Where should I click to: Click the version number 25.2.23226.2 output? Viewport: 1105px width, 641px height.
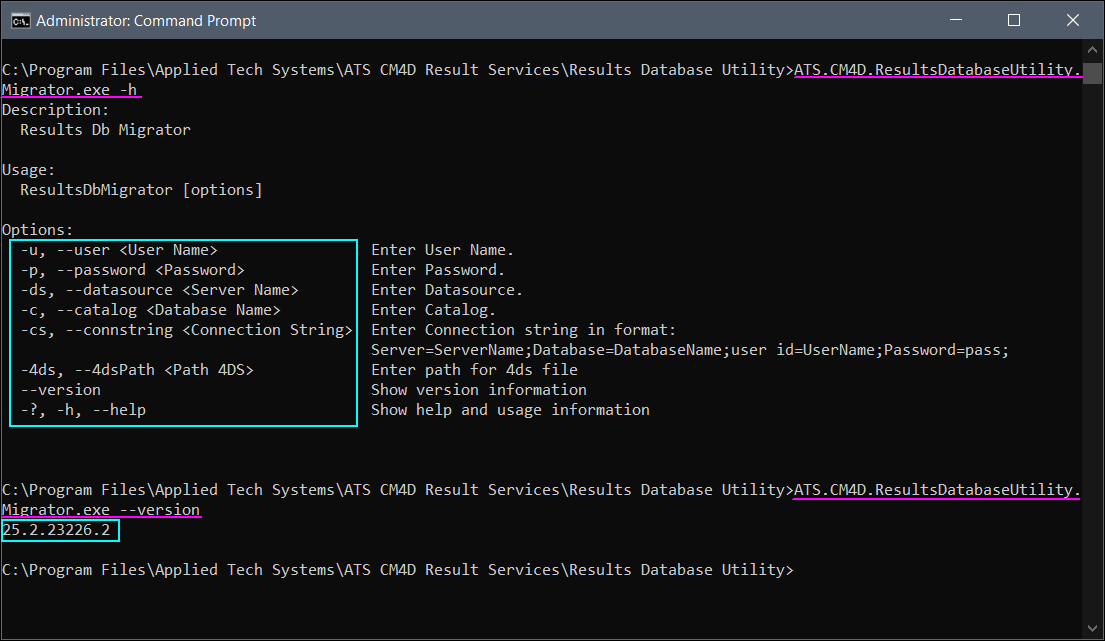57,530
